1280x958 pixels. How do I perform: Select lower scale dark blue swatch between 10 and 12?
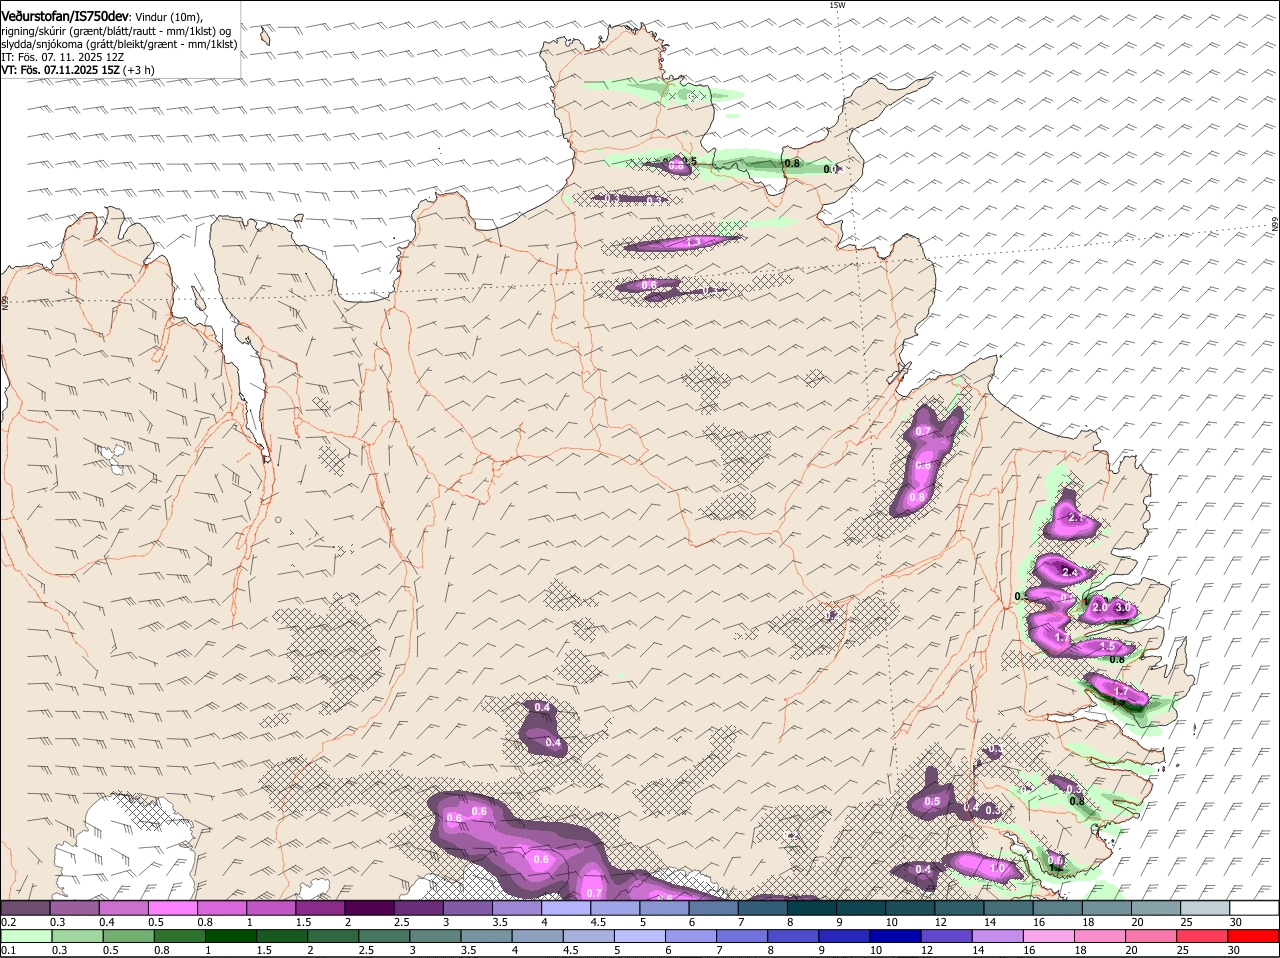[x=896, y=937]
